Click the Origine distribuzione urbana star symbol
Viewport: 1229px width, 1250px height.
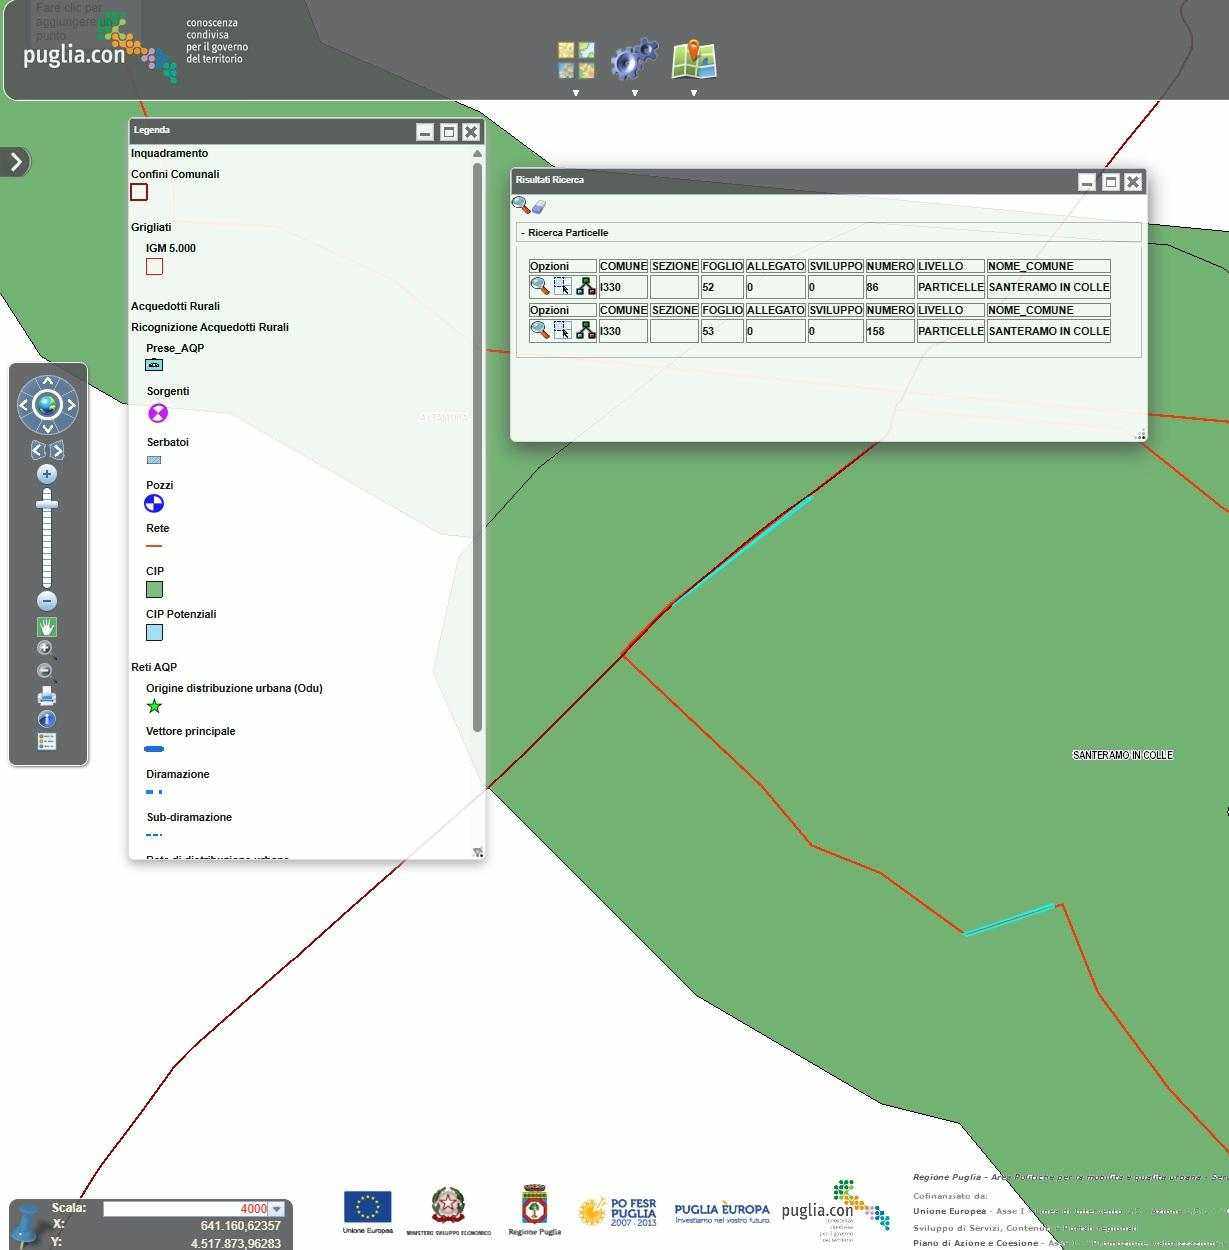click(154, 706)
